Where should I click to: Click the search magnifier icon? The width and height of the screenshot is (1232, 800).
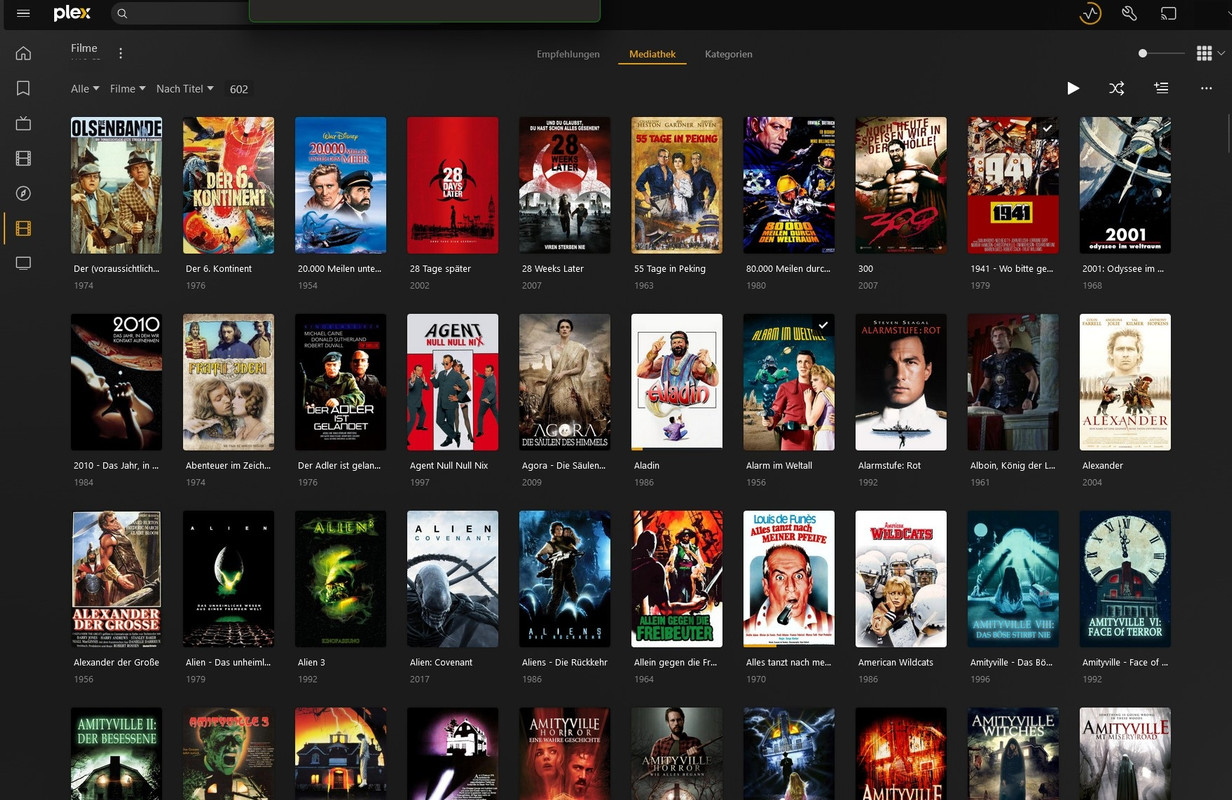click(x=122, y=14)
